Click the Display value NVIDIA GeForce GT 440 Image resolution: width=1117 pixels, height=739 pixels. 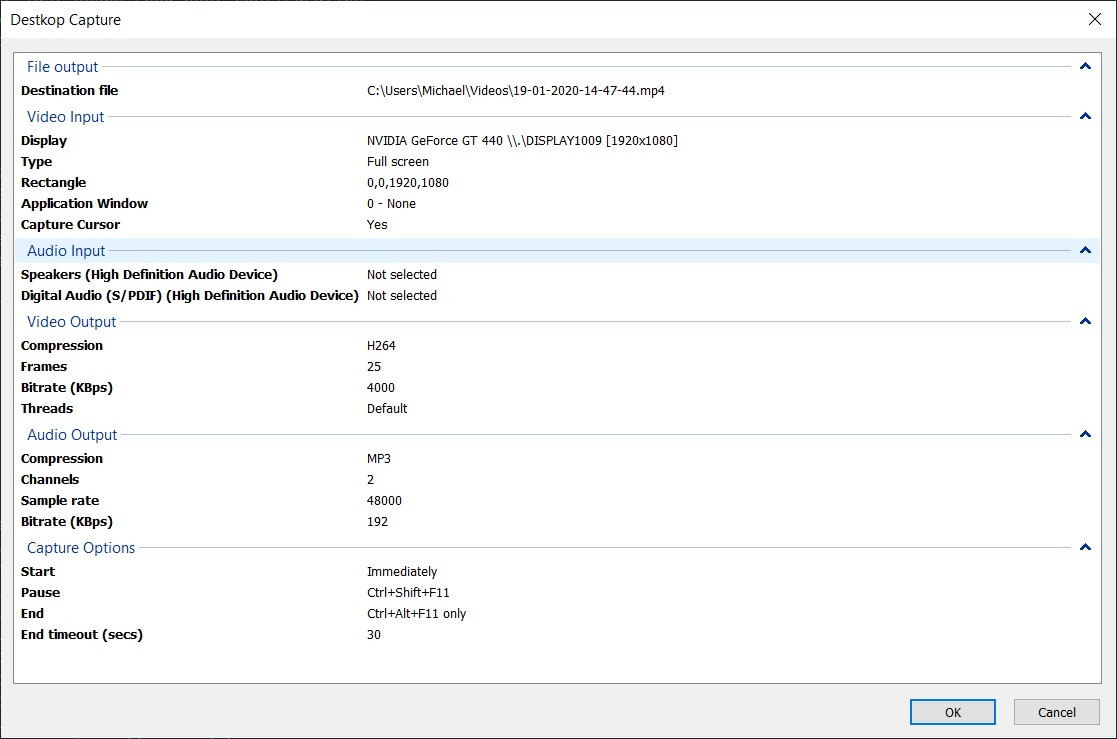522,141
